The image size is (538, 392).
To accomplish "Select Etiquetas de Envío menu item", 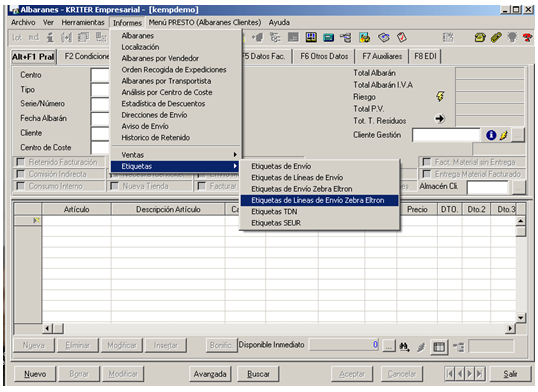I will click(x=319, y=166).
